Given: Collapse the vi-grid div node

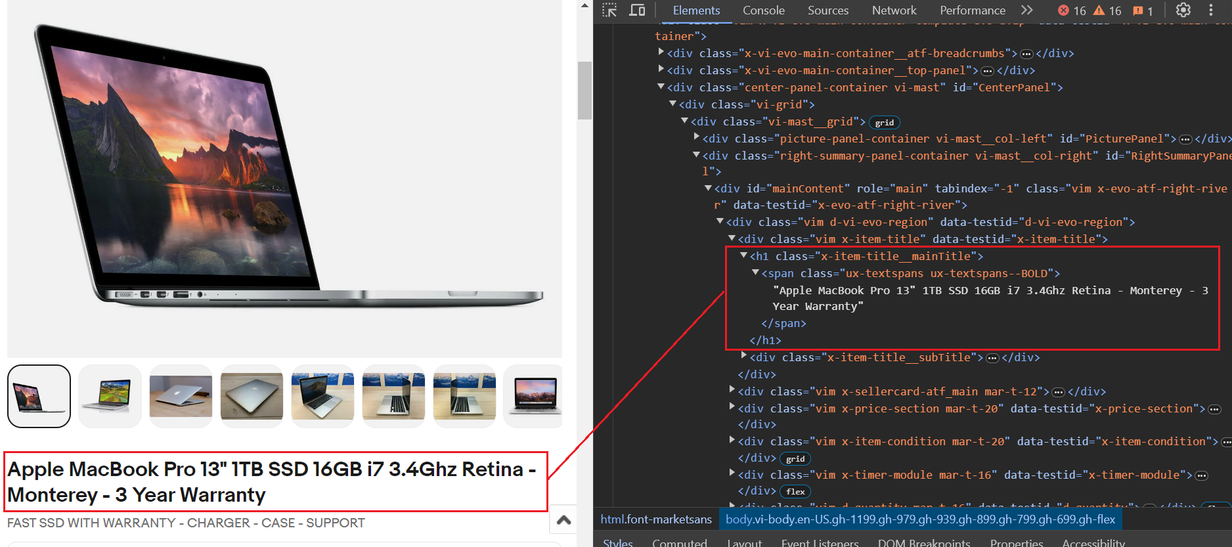Looking at the screenshot, I should (x=672, y=104).
